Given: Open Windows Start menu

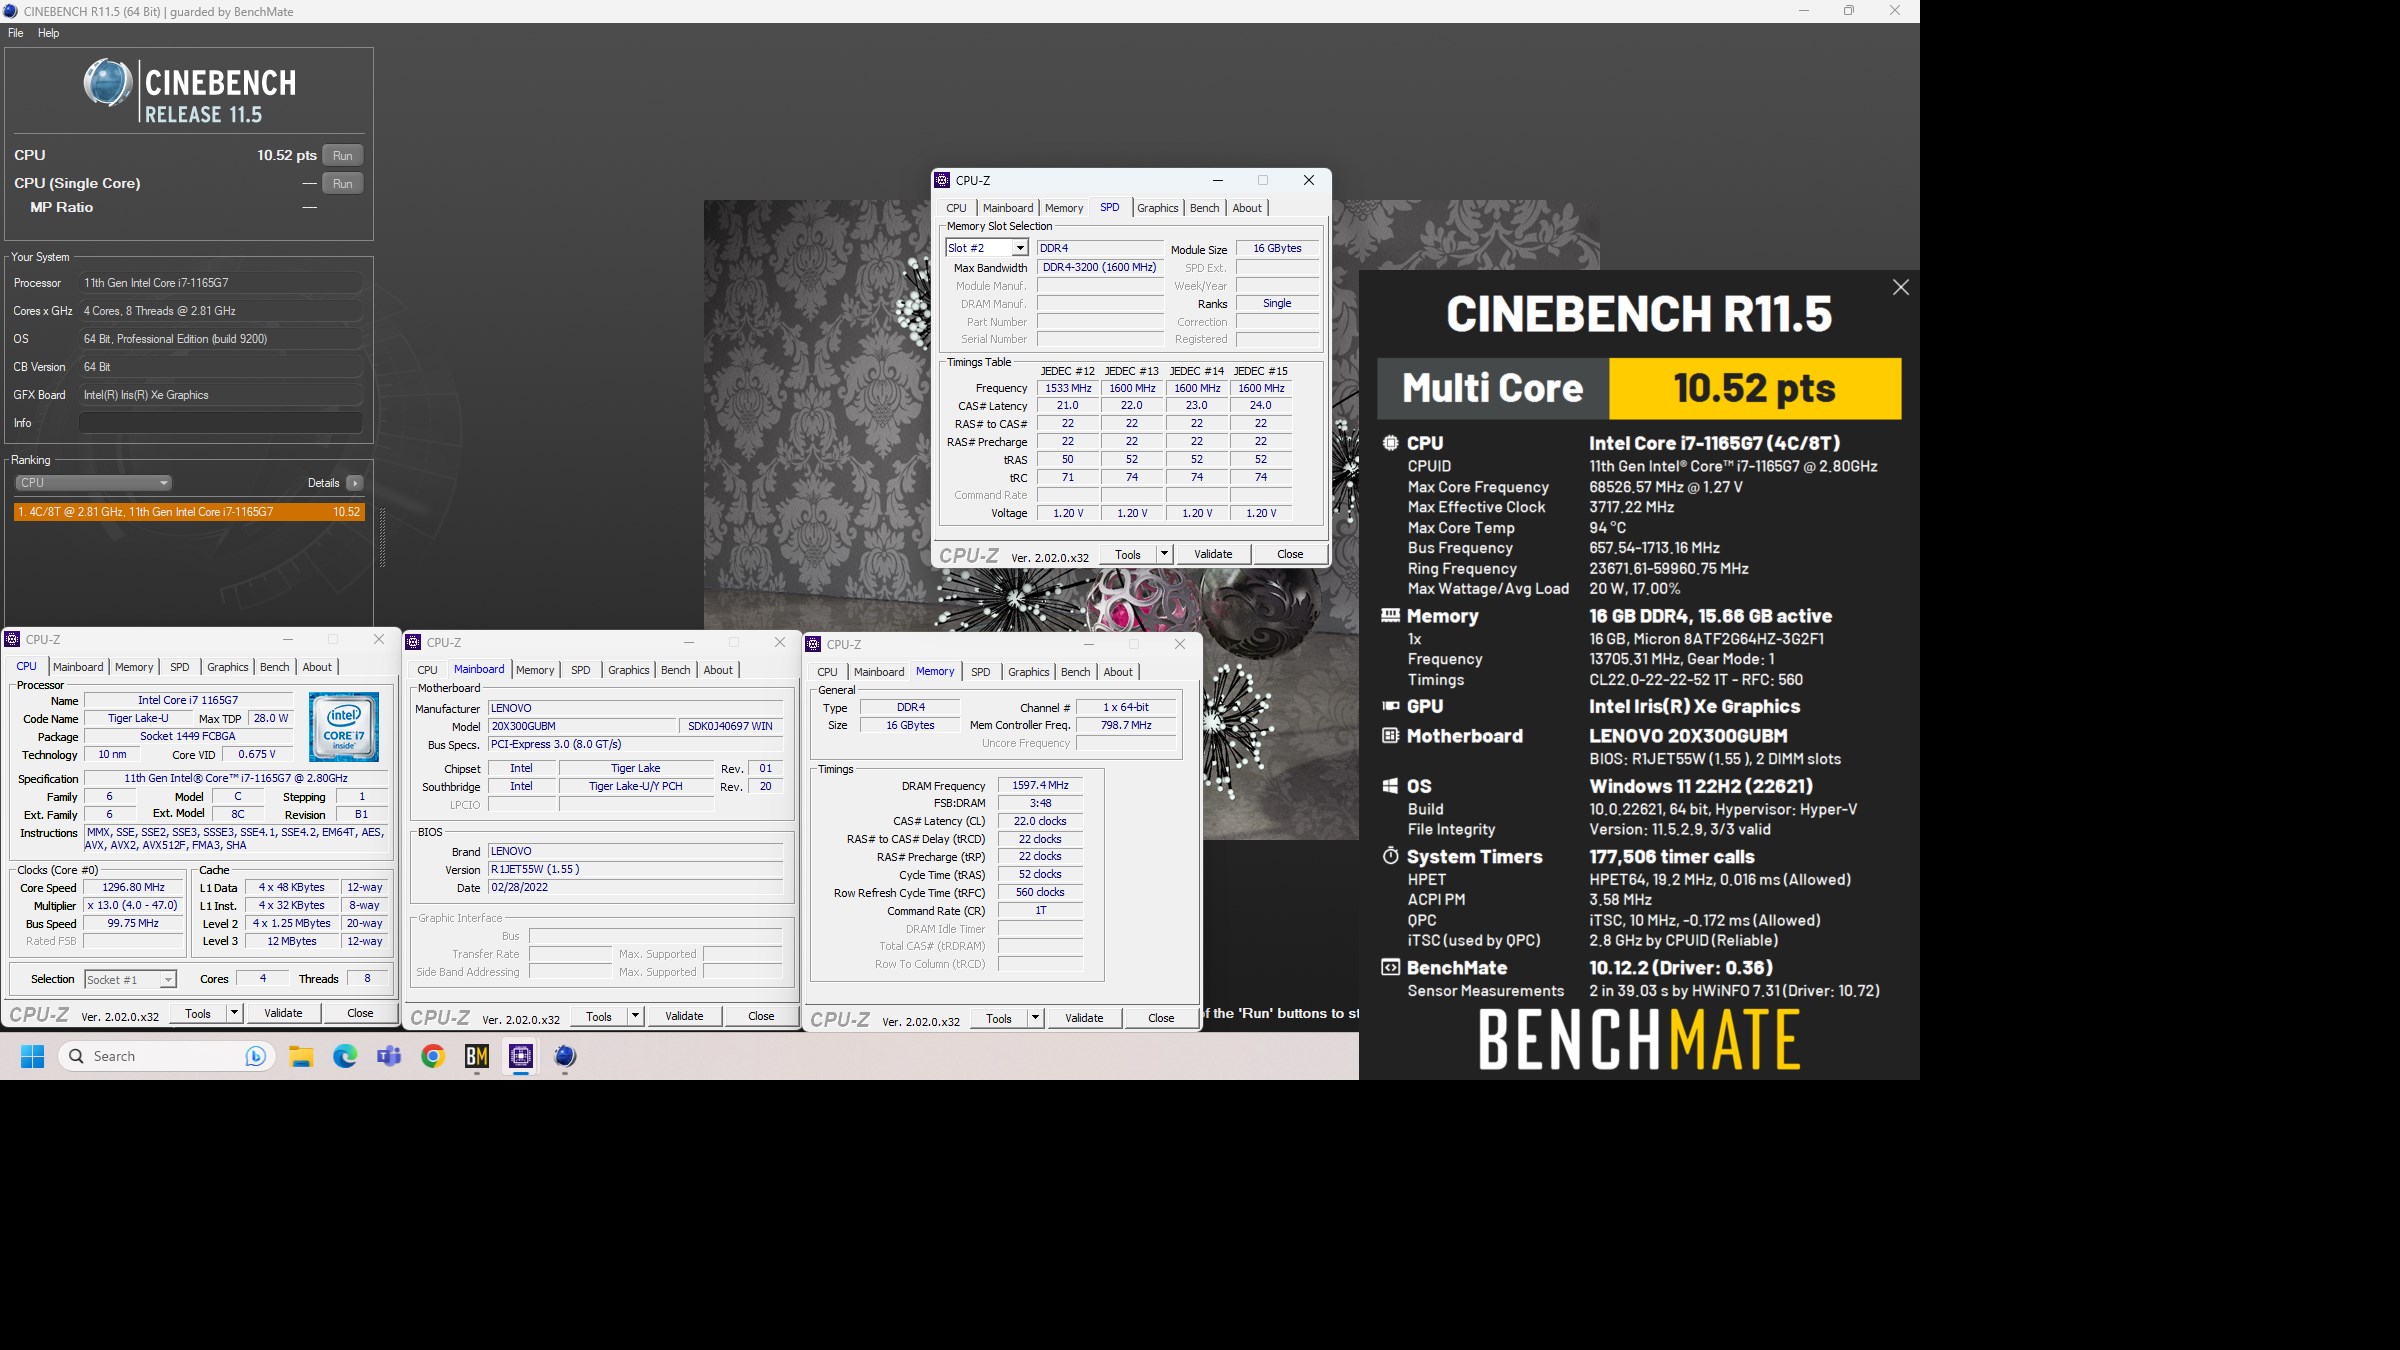Looking at the screenshot, I should point(33,1056).
